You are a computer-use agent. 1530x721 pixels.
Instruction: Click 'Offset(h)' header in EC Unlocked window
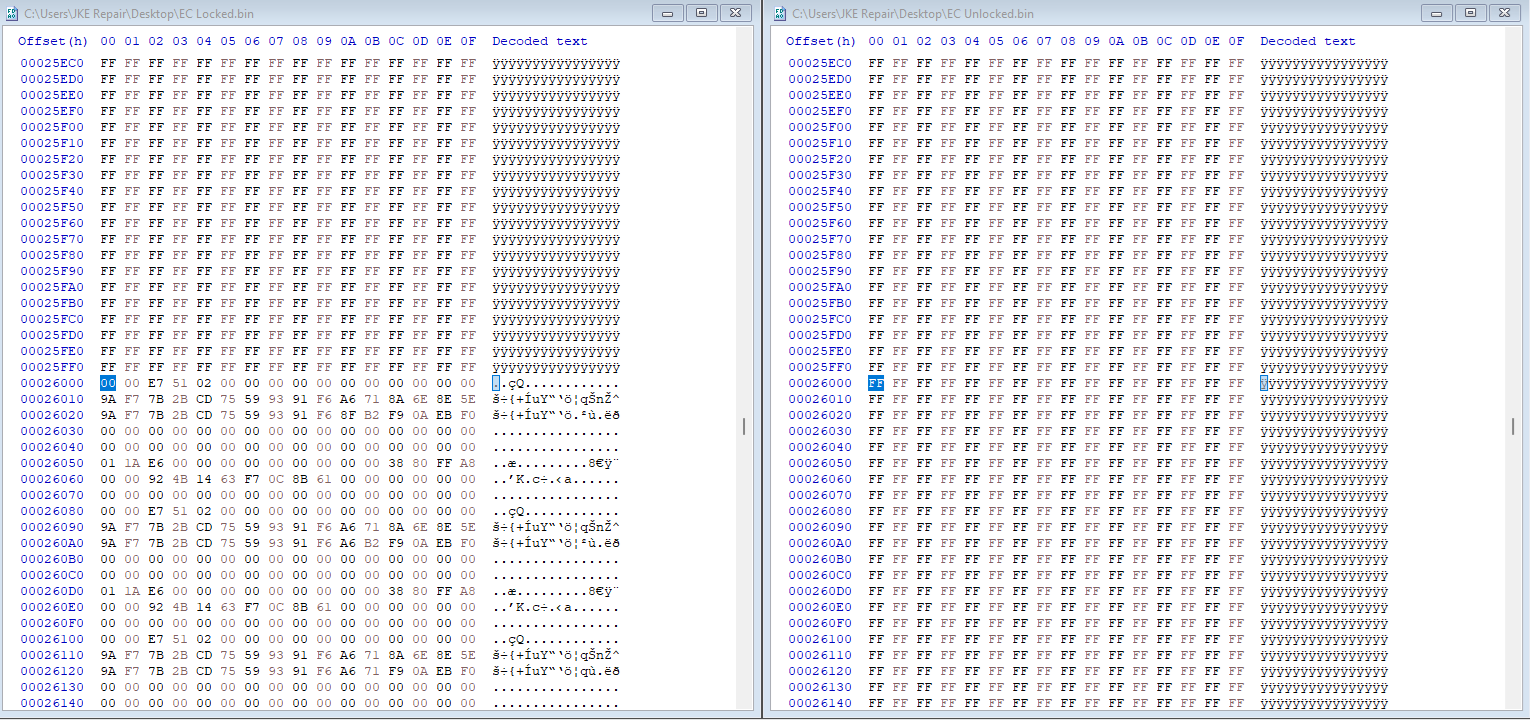(821, 41)
